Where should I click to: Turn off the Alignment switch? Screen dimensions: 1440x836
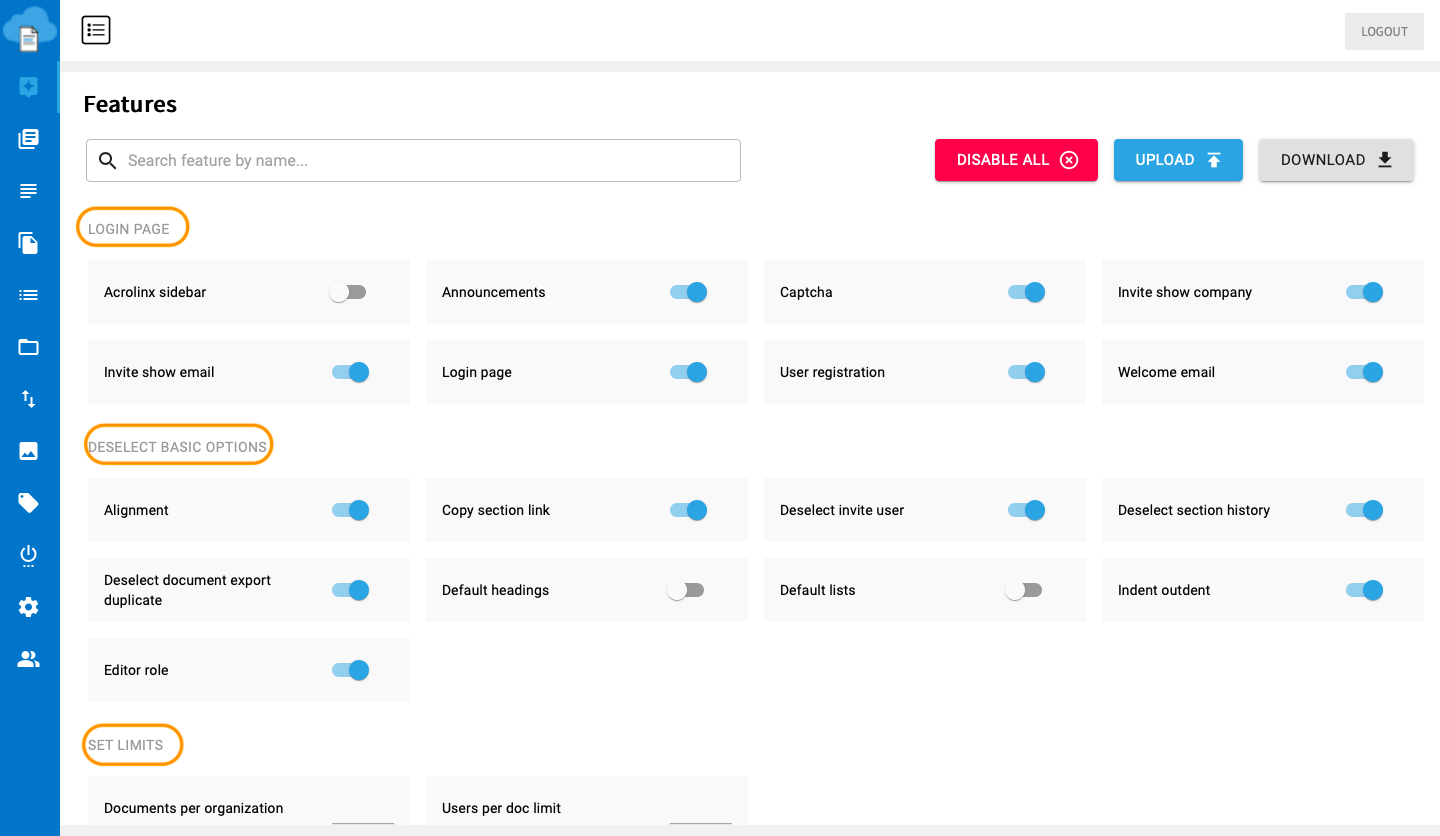[350, 510]
